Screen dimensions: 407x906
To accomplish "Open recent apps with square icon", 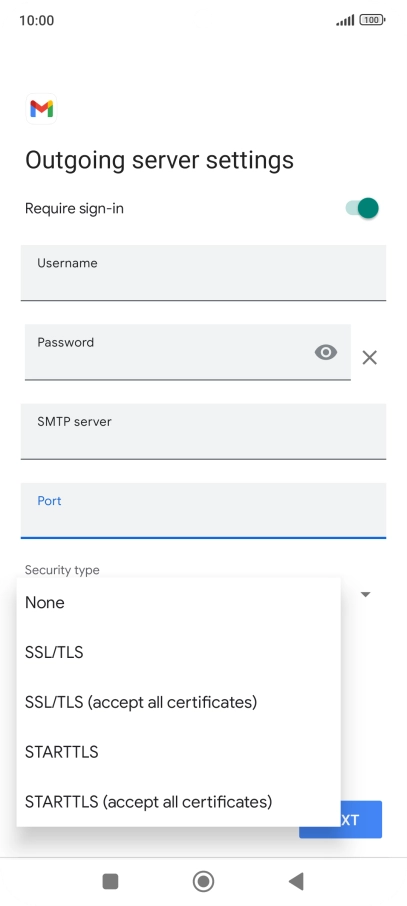I will [110, 881].
